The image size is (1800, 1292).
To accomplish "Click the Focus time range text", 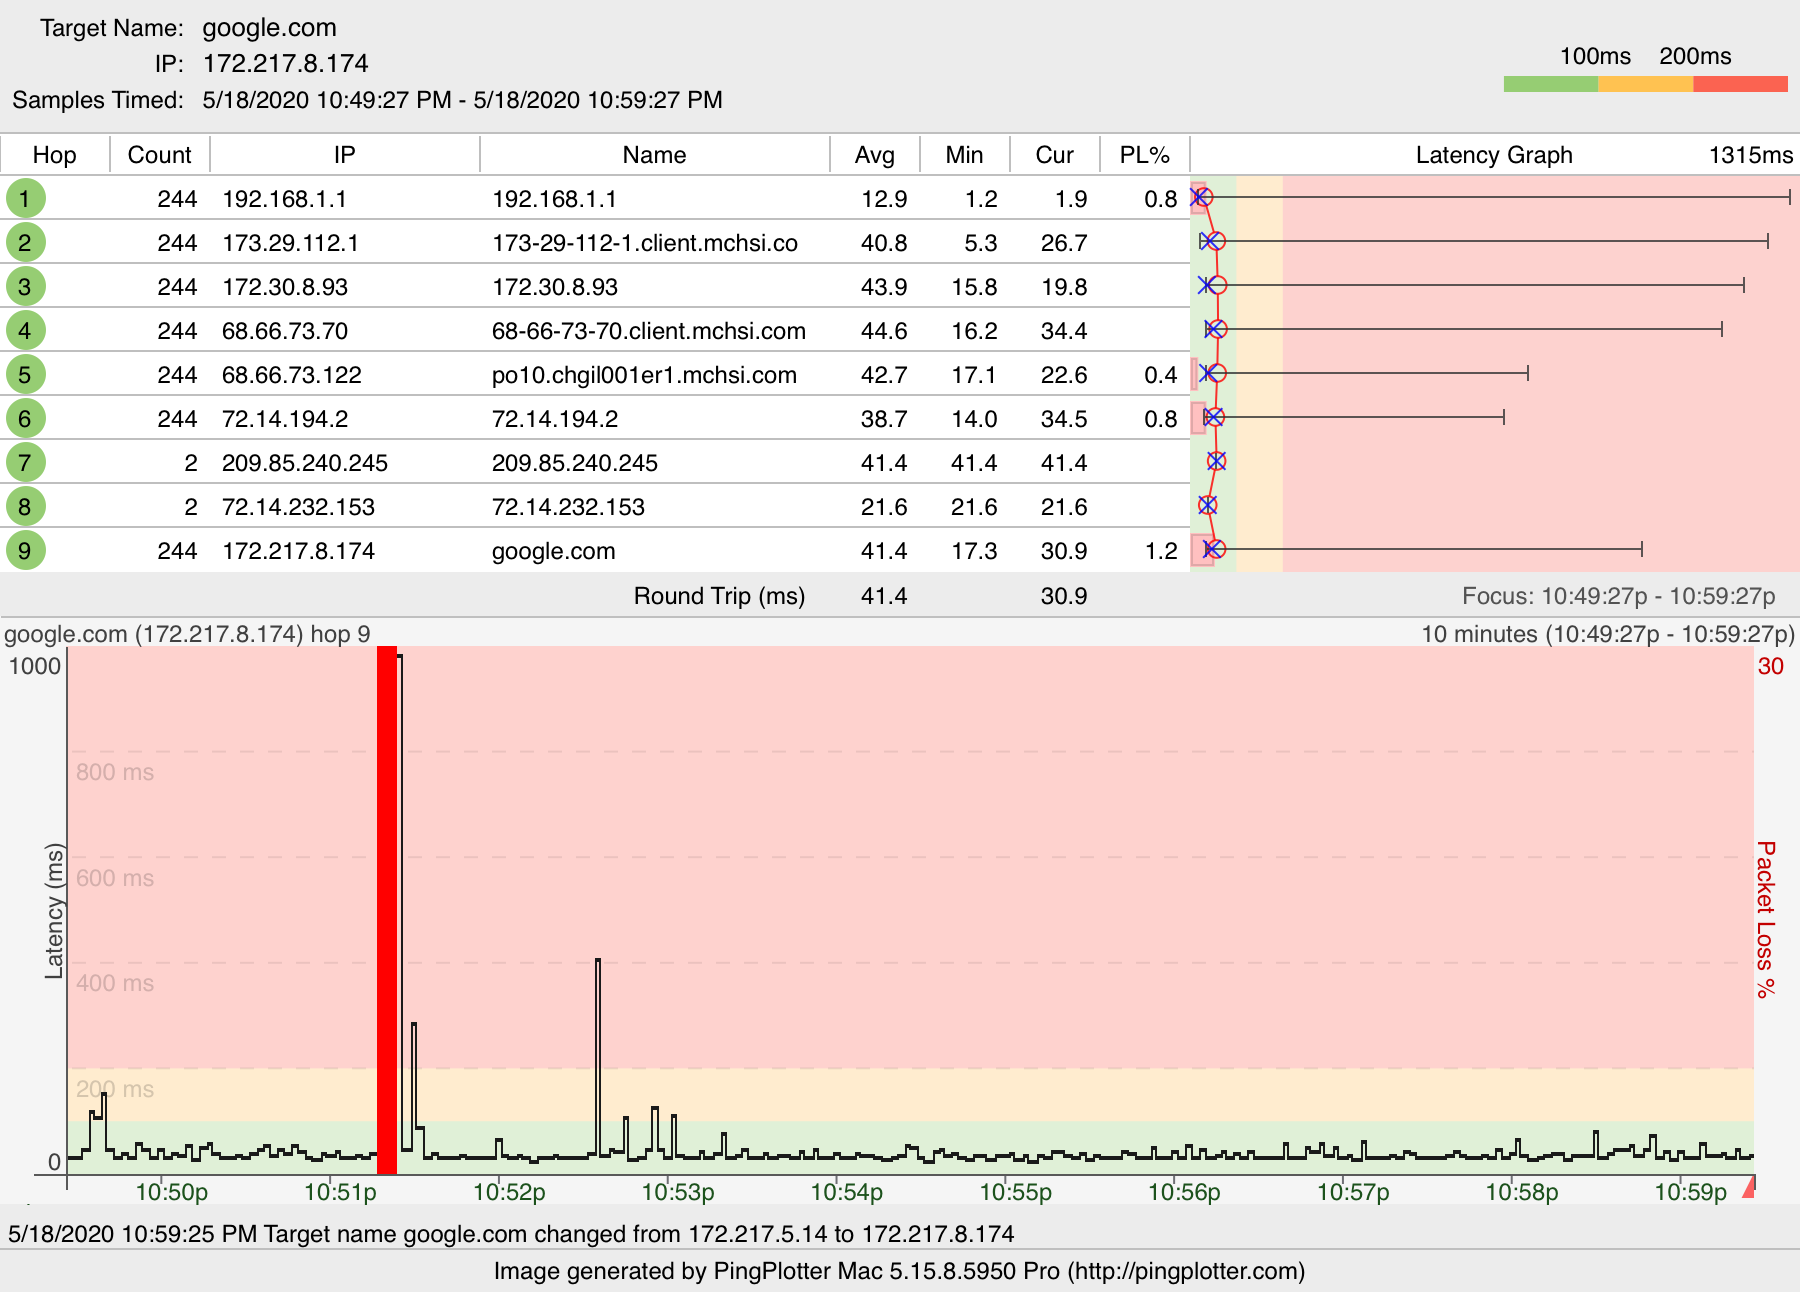I will click(x=1618, y=596).
